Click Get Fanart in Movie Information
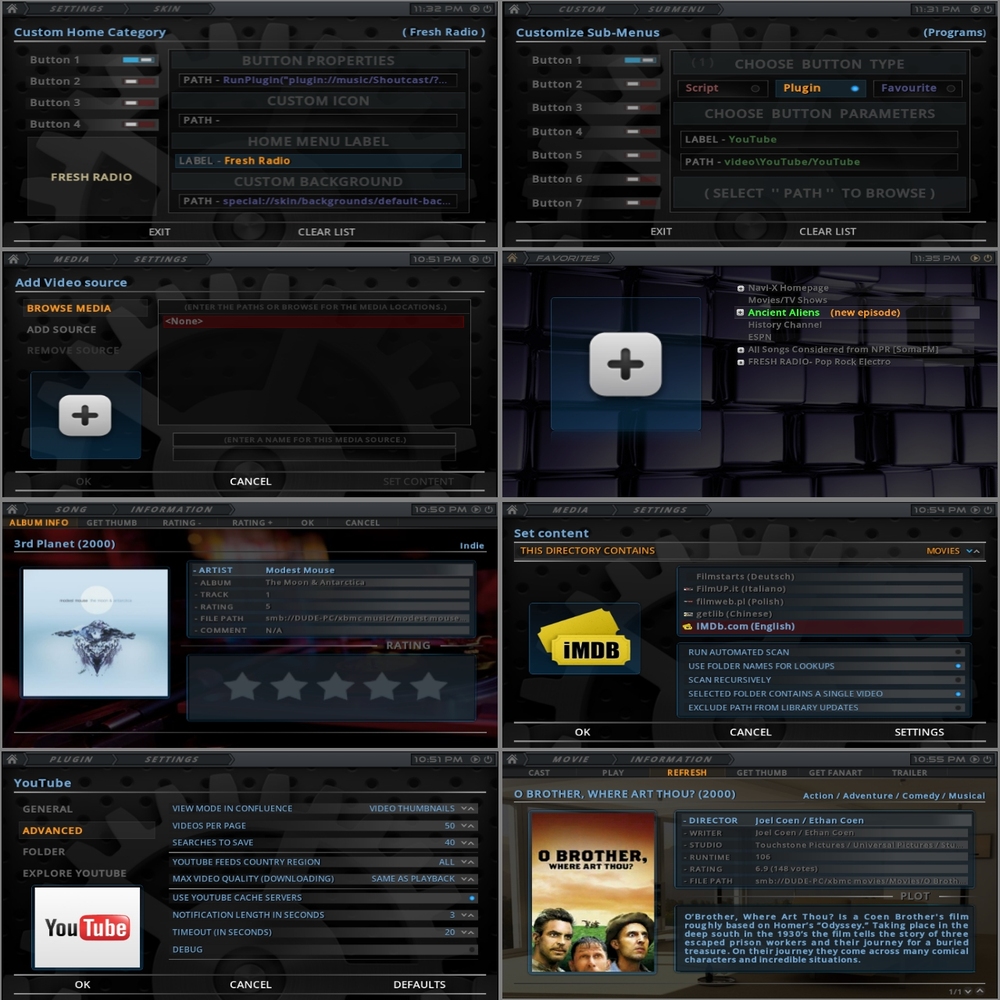 [835, 772]
